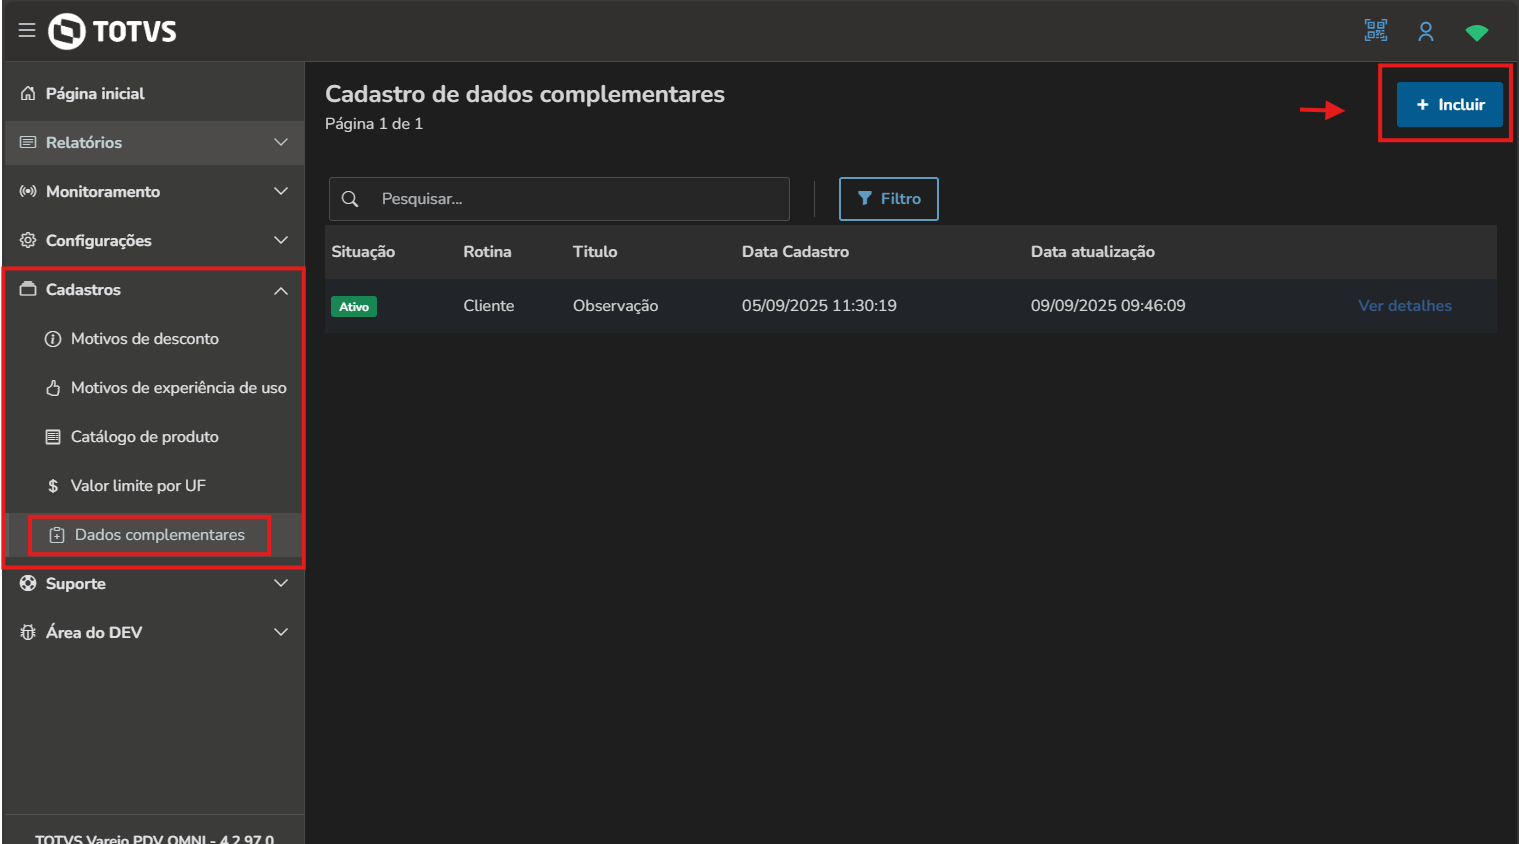The height and width of the screenshot is (844, 1519).
Task: Click the search magnifier icon
Action: pyautogui.click(x=350, y=199)
